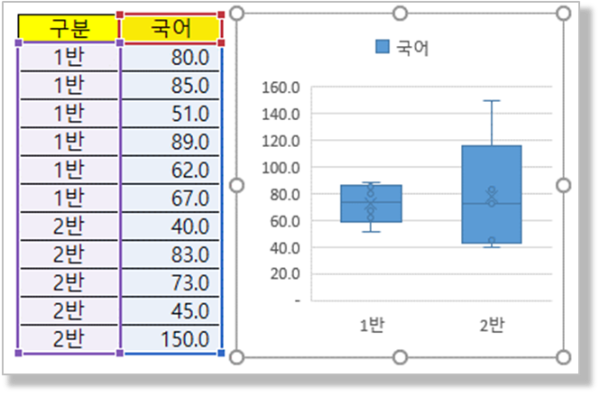
Task: Click the cell with value 51.0
Action: (x=171, y=113)
